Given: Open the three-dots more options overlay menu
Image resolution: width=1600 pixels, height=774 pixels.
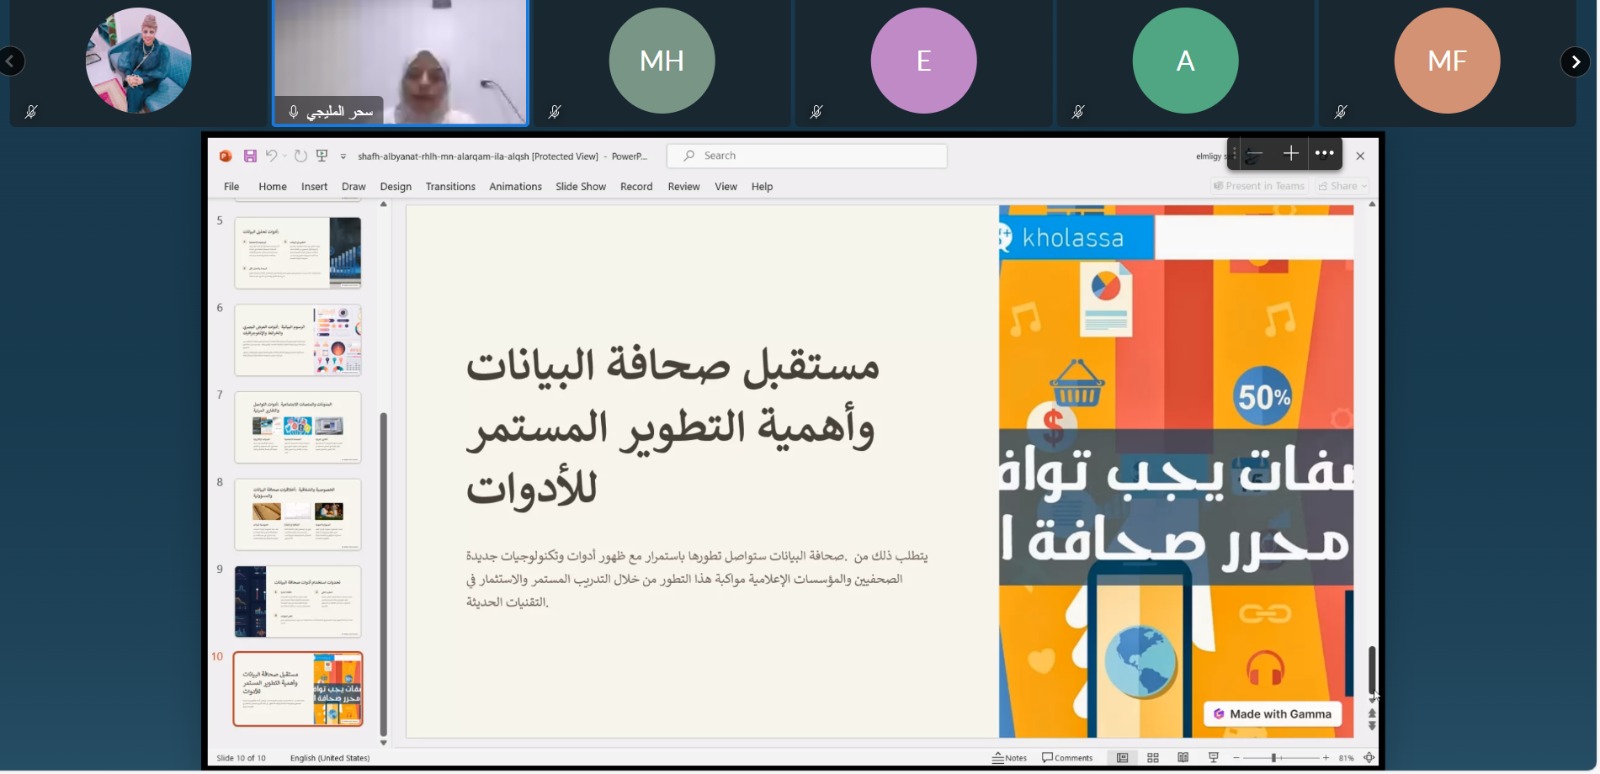Looking at the screenshot, I should click(1325, 153).
